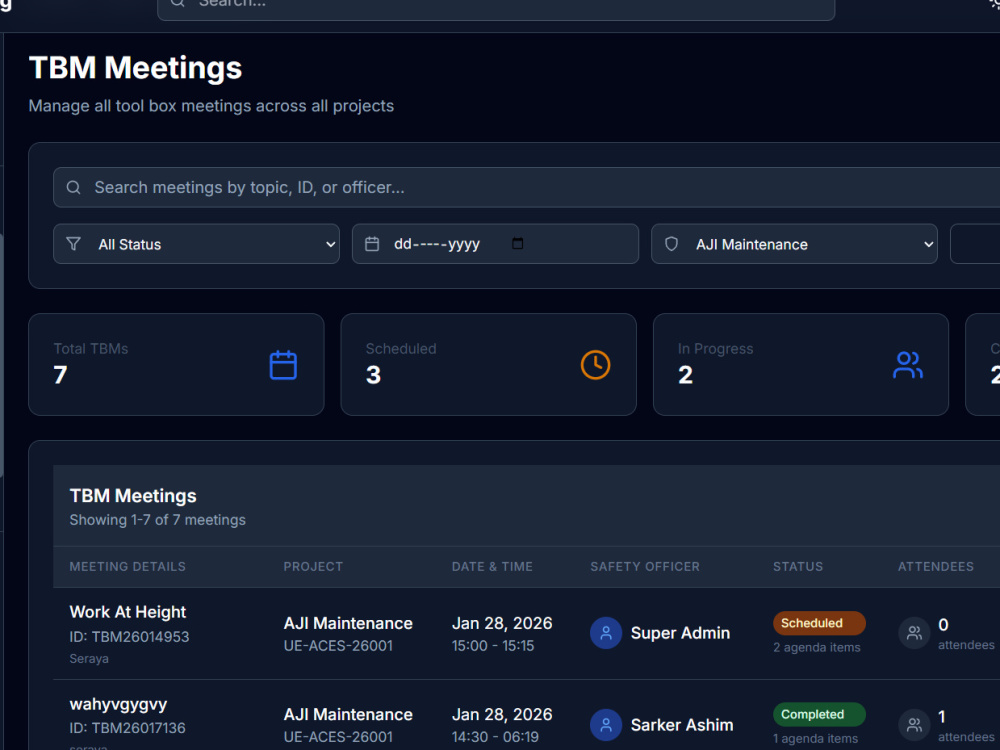Click the In Progress stats card
1000x750 pixels.
coord(800,364)
